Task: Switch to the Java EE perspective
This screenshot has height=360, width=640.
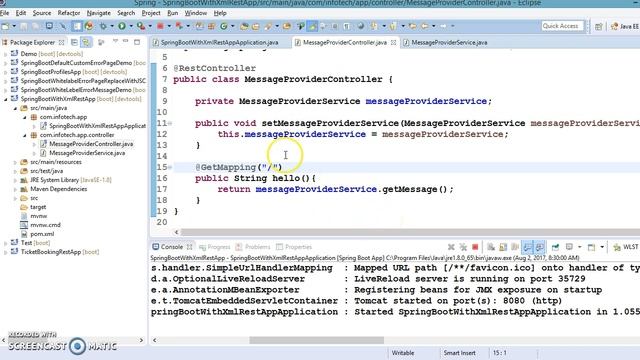Action: (625, 27)
